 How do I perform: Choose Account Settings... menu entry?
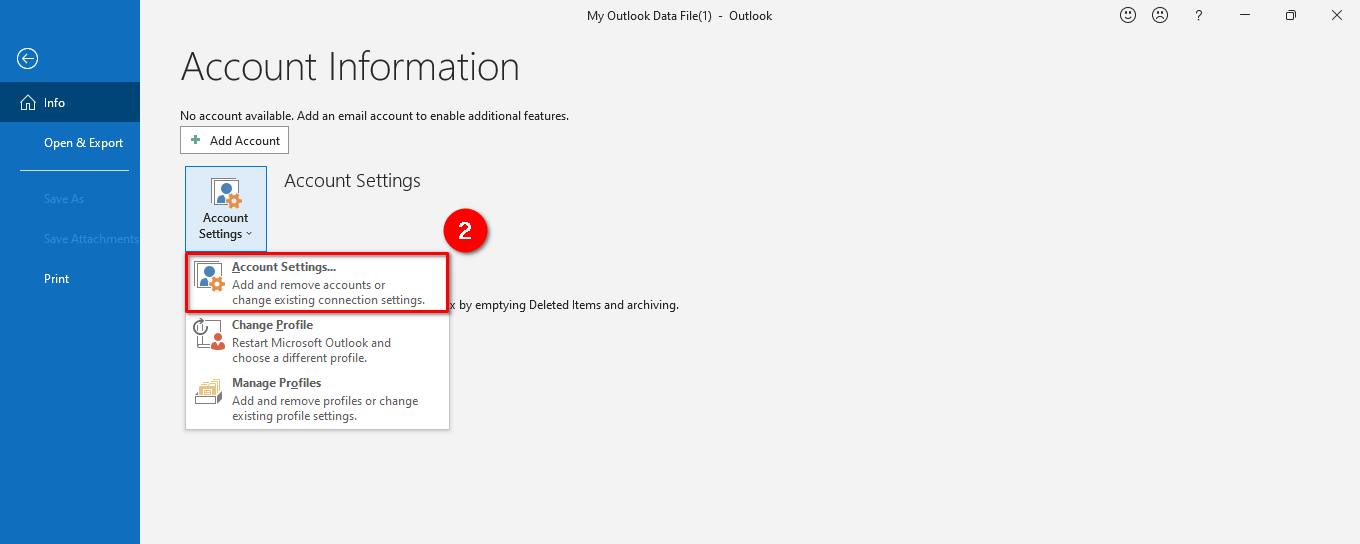317,283
